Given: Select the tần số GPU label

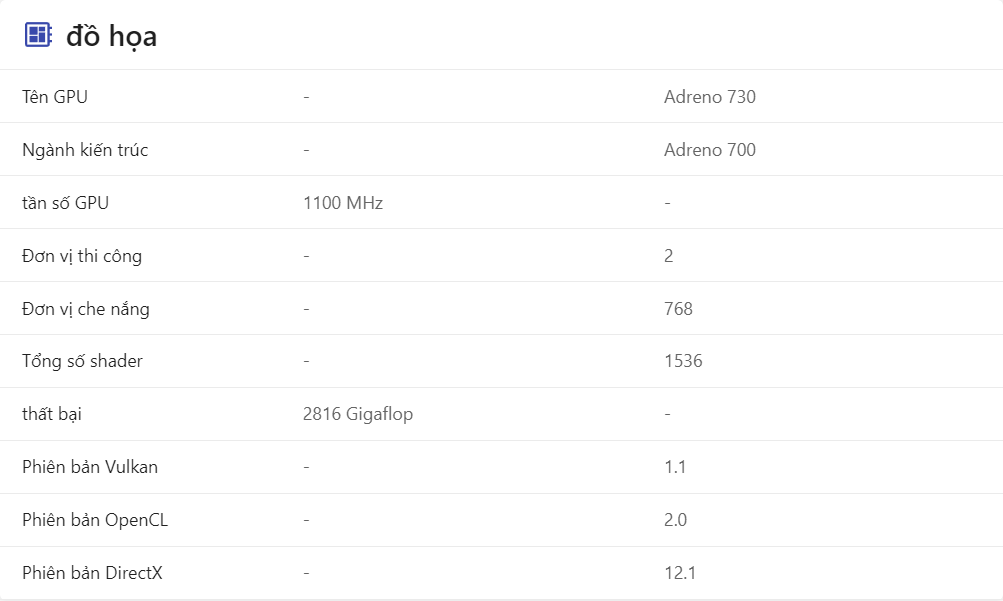Looking at the screenshot, I should [x=65, y=203].
